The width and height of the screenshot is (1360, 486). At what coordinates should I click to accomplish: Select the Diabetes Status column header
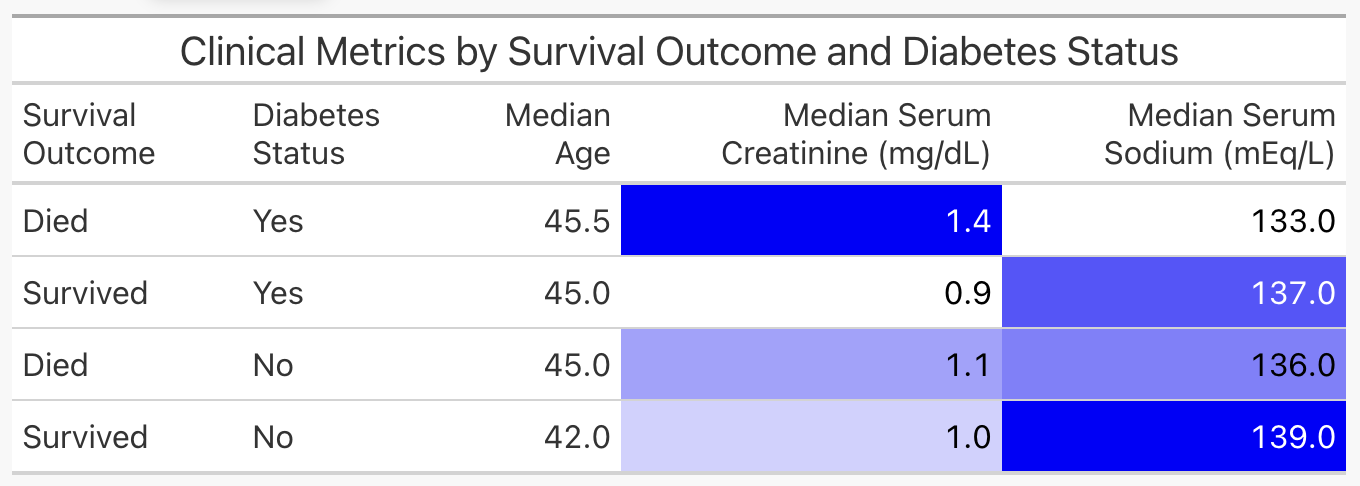pyautogui.click(x=316, y=134)
